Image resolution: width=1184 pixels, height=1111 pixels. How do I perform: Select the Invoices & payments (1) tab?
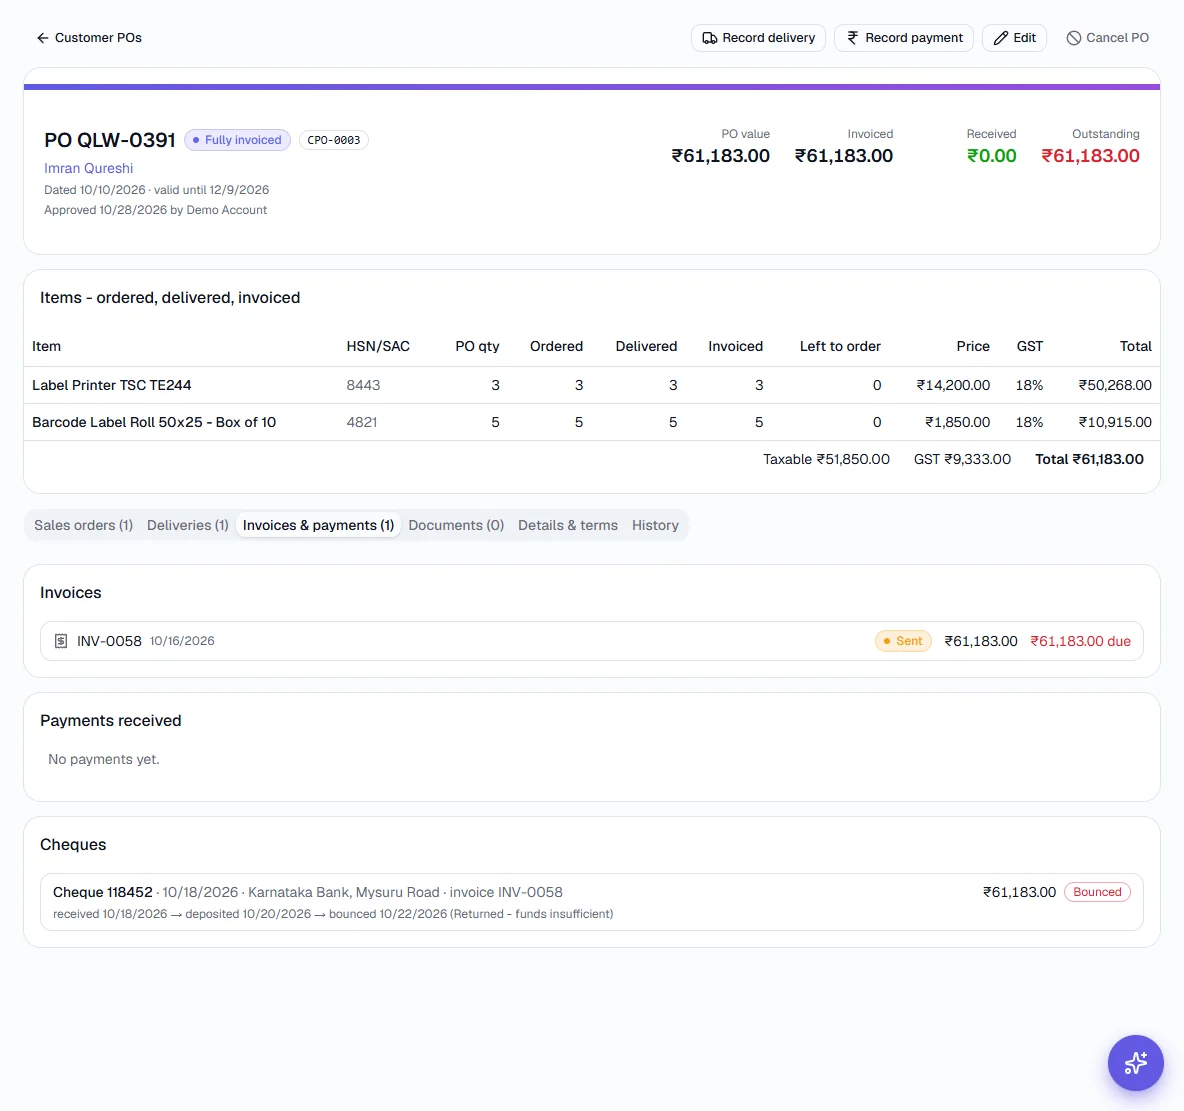tap(318, 525)
